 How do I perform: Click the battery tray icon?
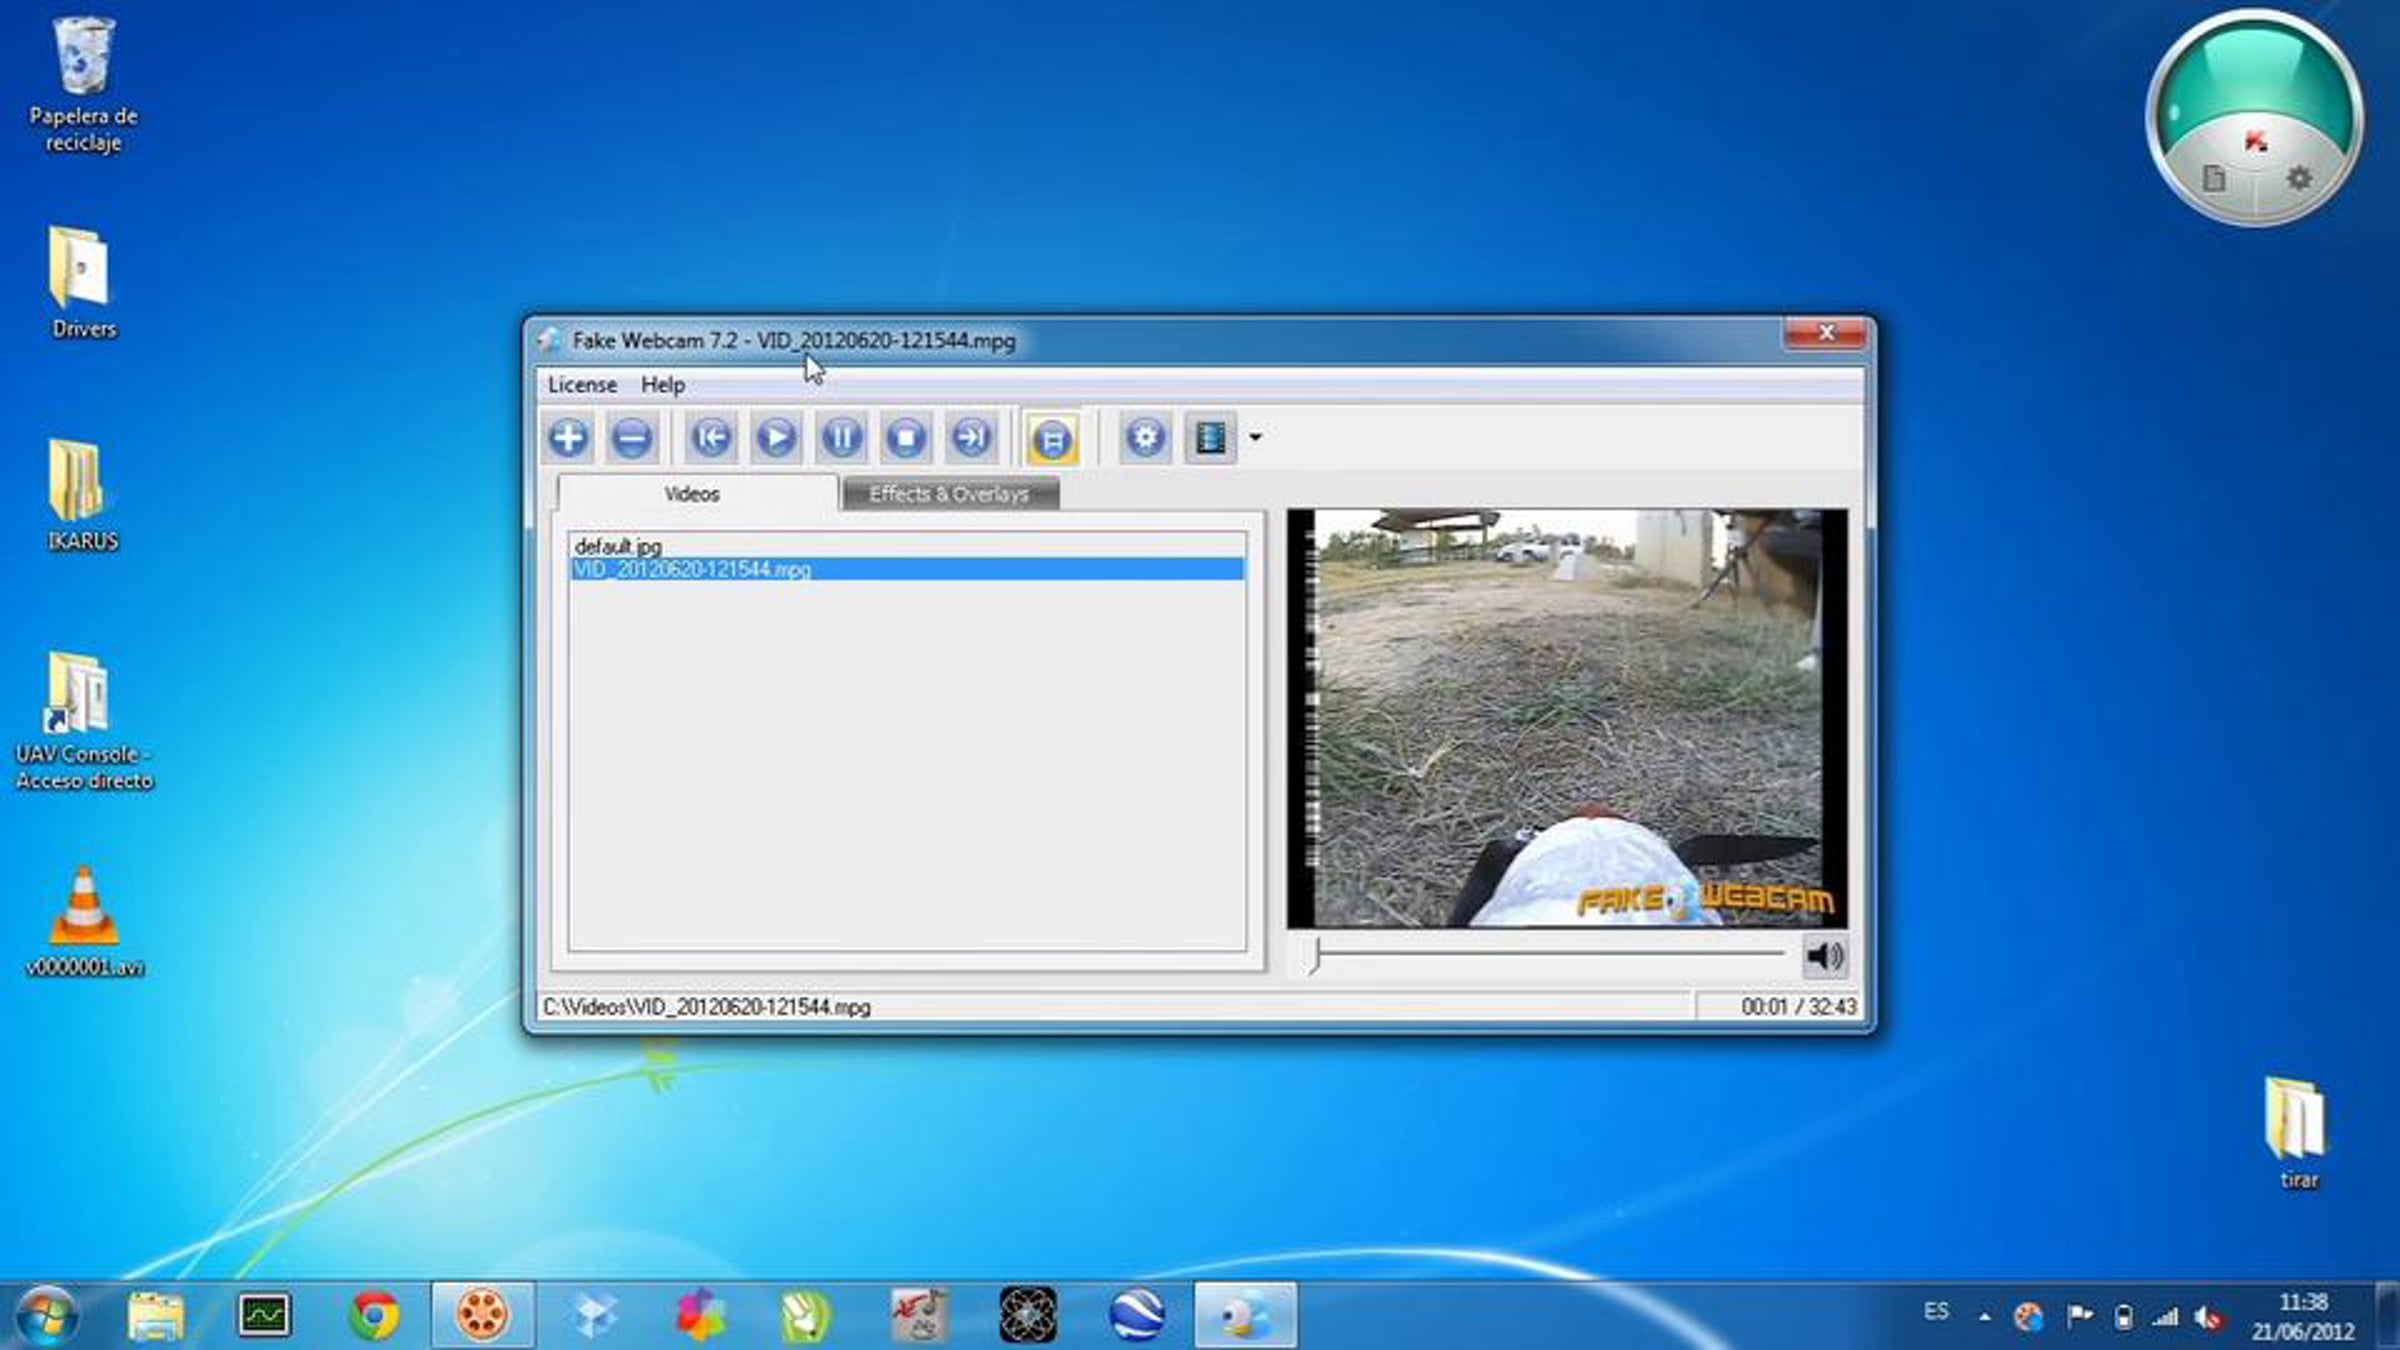tap(2123, 1317)
